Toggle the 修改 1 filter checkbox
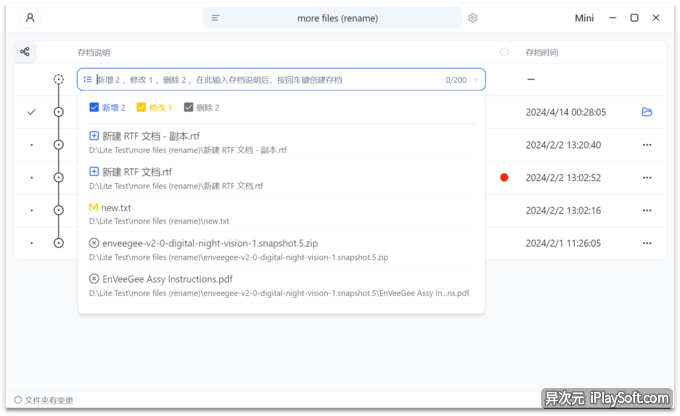Screen dimensions: 680x416 [141, 107]
